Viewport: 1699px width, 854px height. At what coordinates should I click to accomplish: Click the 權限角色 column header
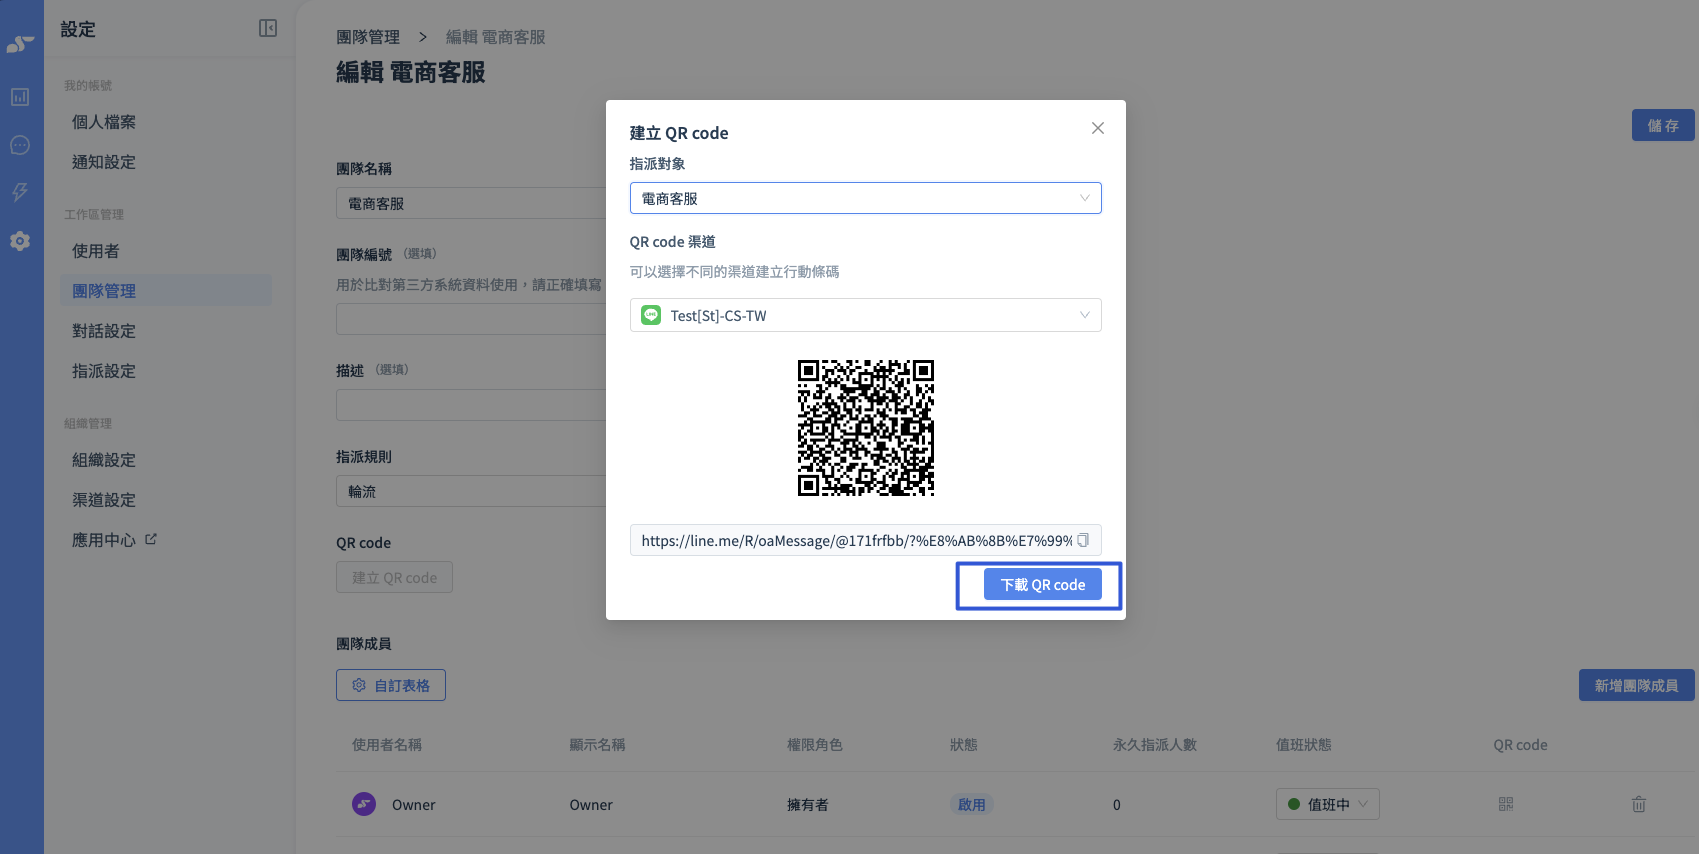click(815, 745)
